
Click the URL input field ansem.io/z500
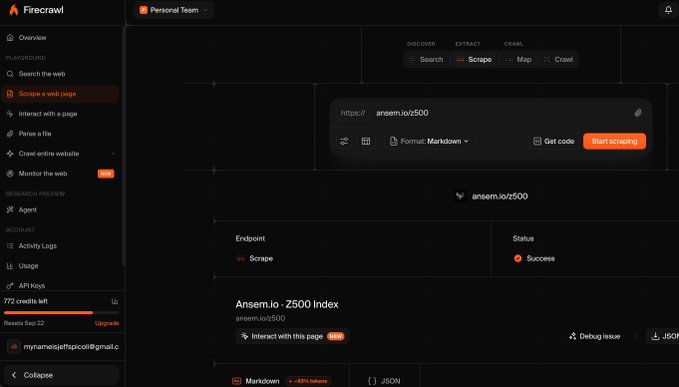[x=500, y=113]
